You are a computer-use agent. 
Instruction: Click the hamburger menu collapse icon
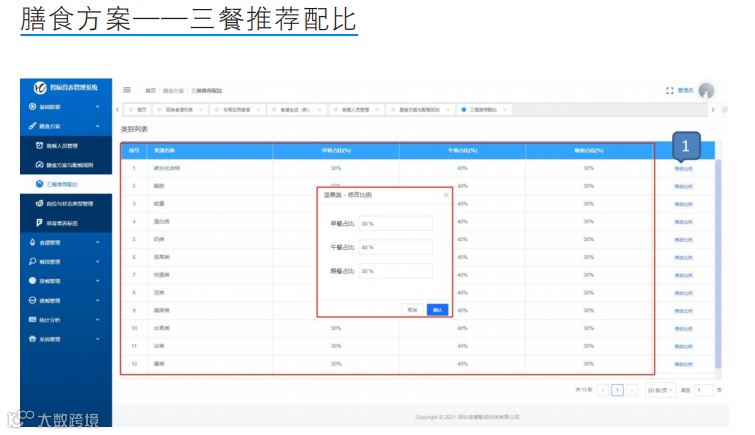(x=127, y=90)
